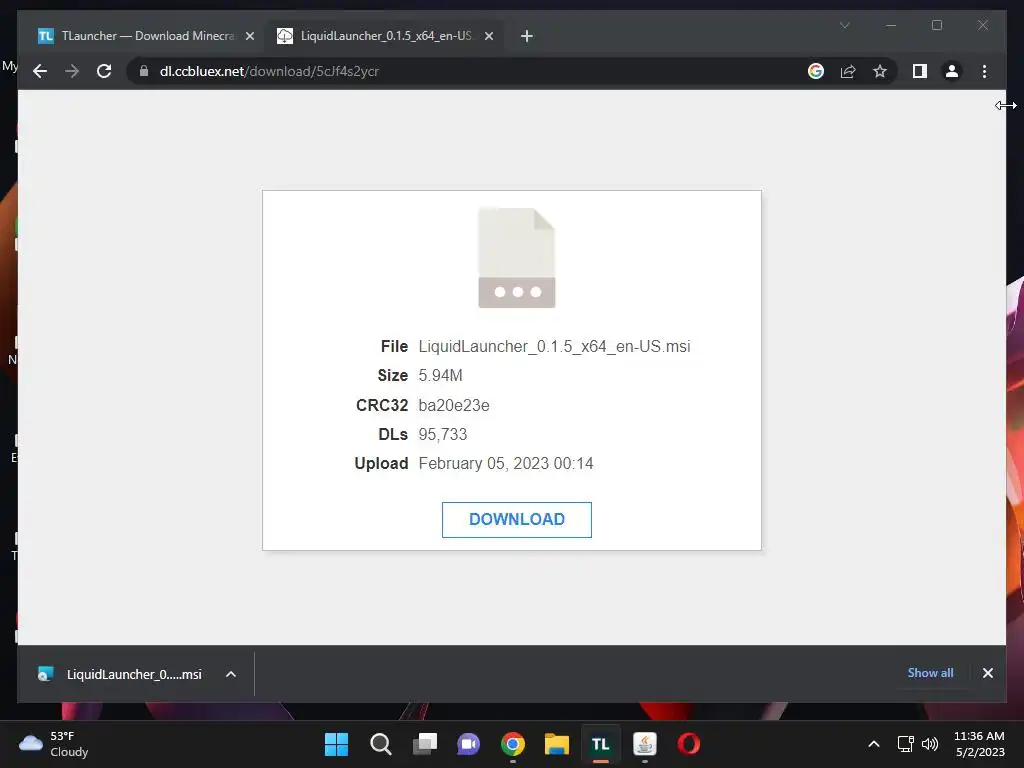Screen dimensions: 1024x768
Task: Open the weather widget showing 53°F
Action: pos(54,744)
